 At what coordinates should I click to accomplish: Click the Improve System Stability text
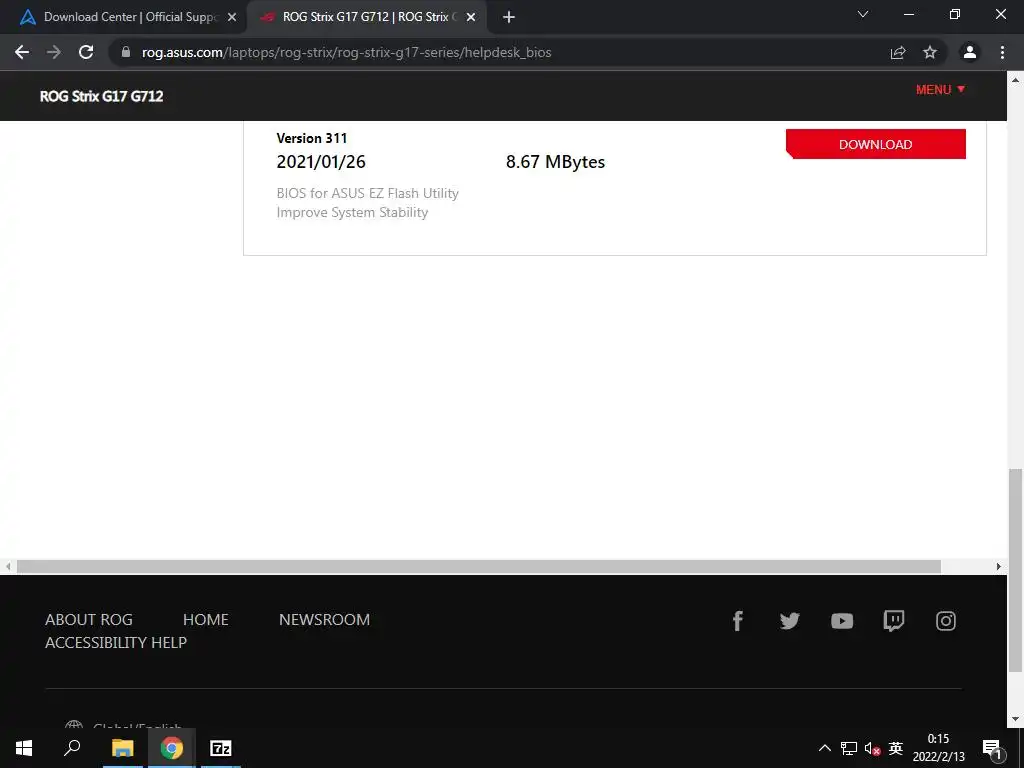[352, 212]
